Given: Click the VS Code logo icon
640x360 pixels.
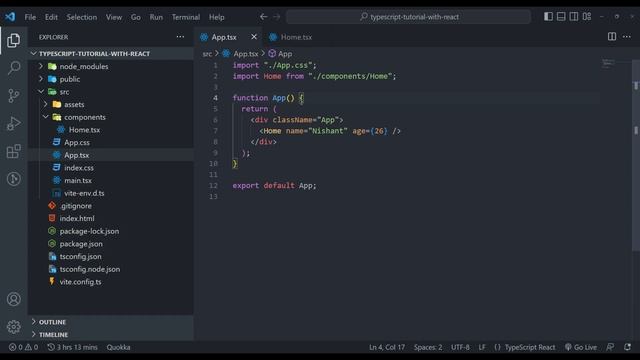Looking at the screenshot, I should tap(10, 17).
